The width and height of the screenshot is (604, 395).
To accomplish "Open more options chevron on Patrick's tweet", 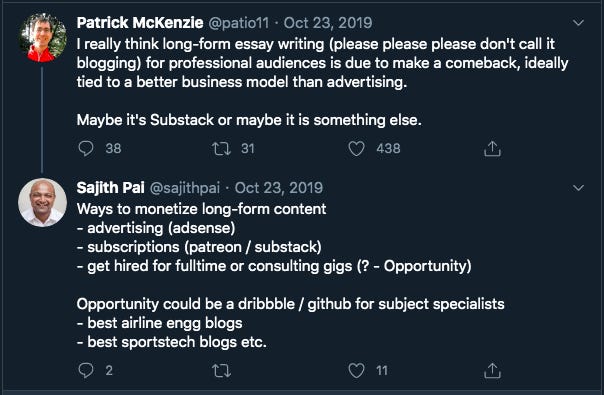I will pos(578,23).
